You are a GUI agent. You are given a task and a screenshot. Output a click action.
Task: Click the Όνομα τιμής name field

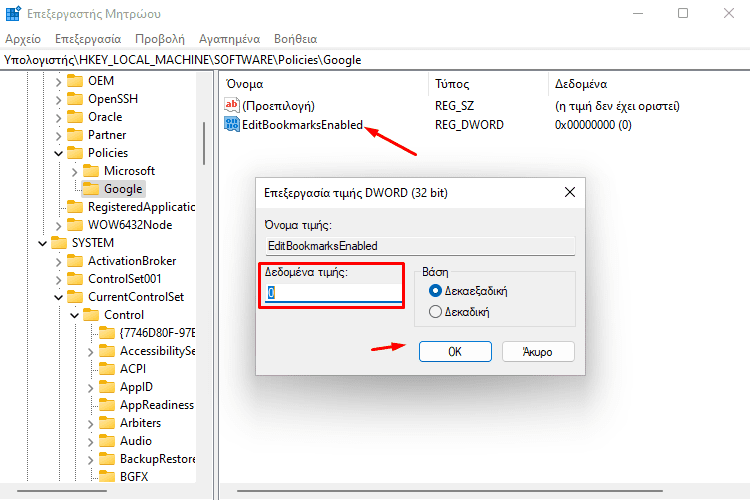[x=420, y=246]
